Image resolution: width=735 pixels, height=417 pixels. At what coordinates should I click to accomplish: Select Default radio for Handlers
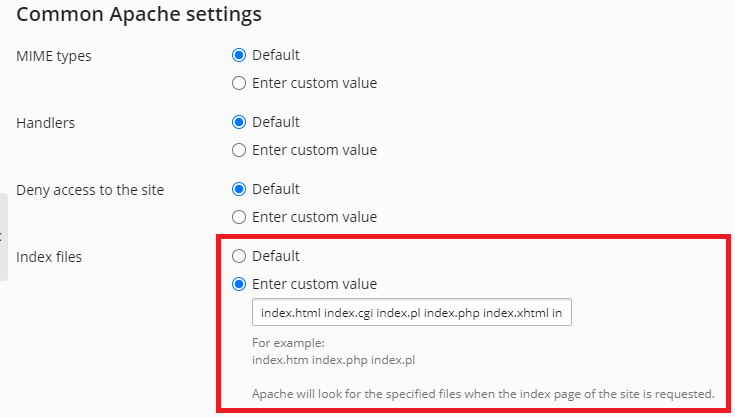pos(239,123)
